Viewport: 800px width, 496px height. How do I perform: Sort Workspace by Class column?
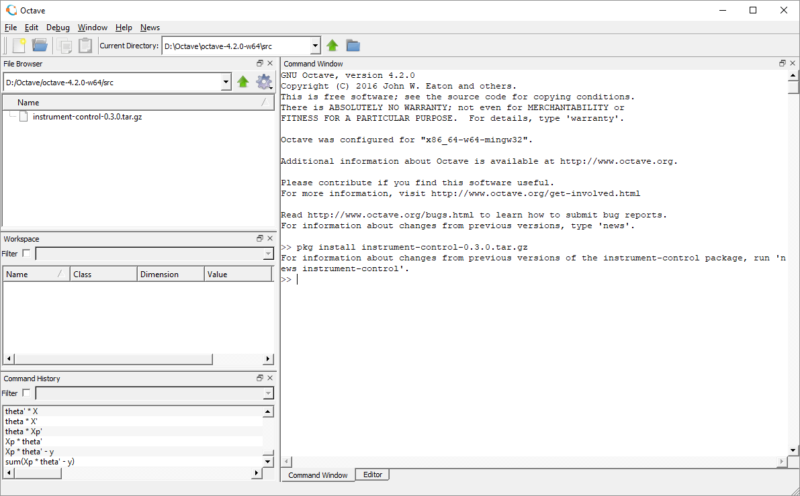[104, 274]
